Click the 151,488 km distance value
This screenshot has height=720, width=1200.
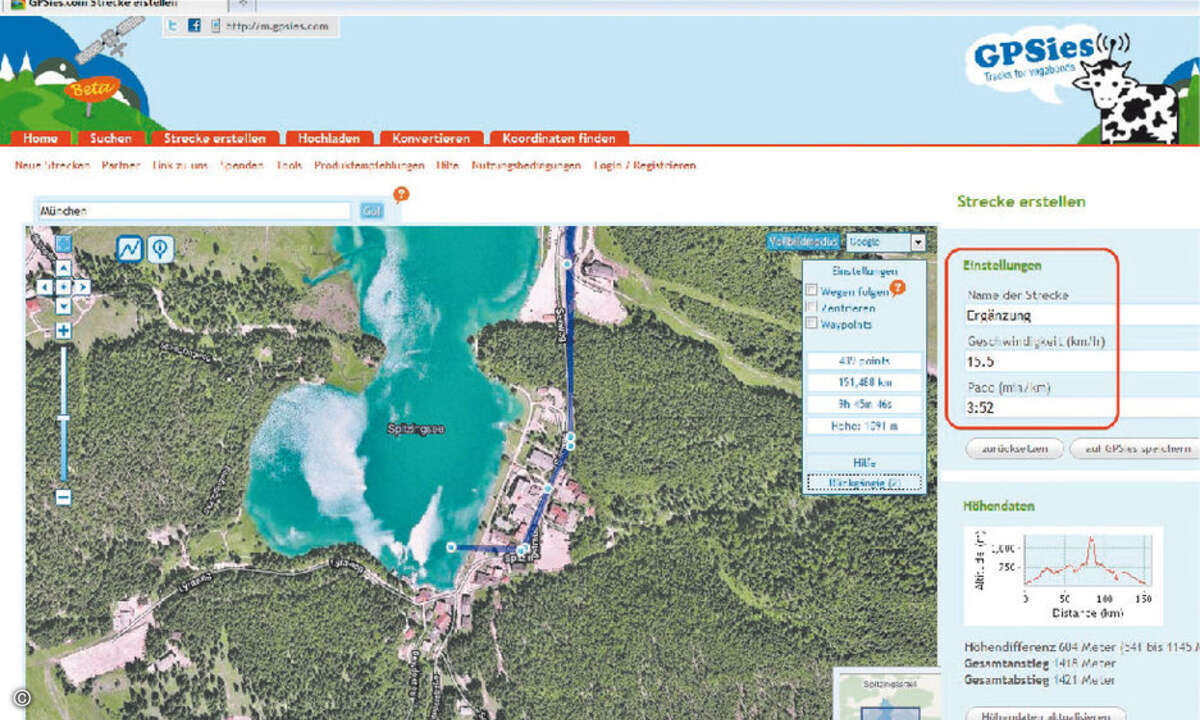pyautogui.click(x=864, y=382)
